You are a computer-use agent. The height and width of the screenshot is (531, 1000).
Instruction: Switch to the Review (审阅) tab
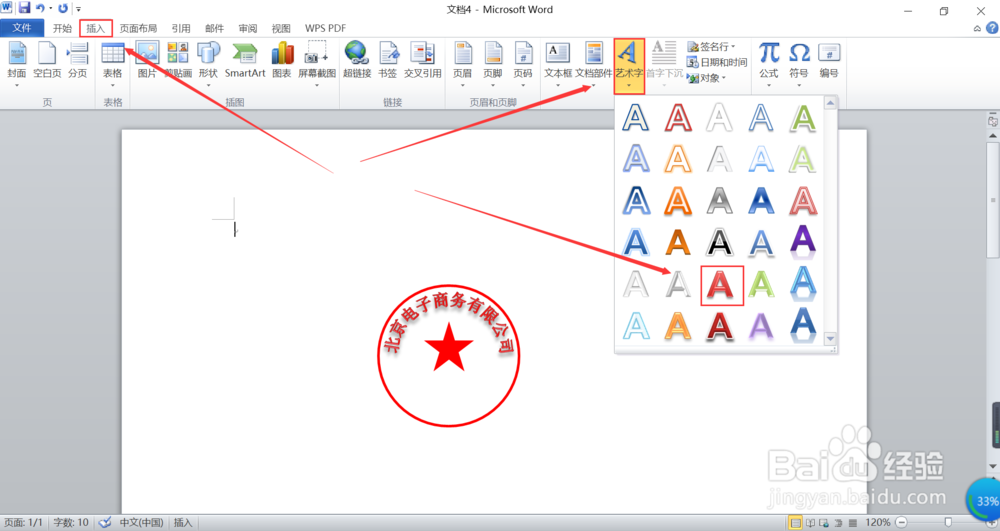pos(248,28)
